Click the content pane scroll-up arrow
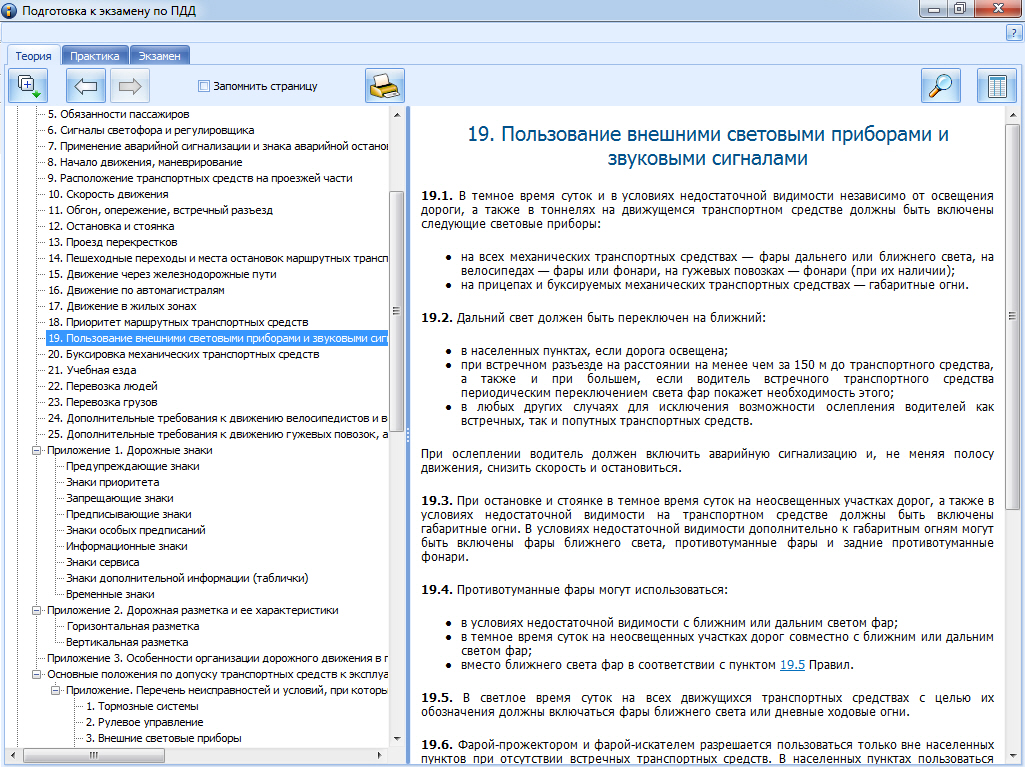Screen dimensions: 1025x767 1012,114
